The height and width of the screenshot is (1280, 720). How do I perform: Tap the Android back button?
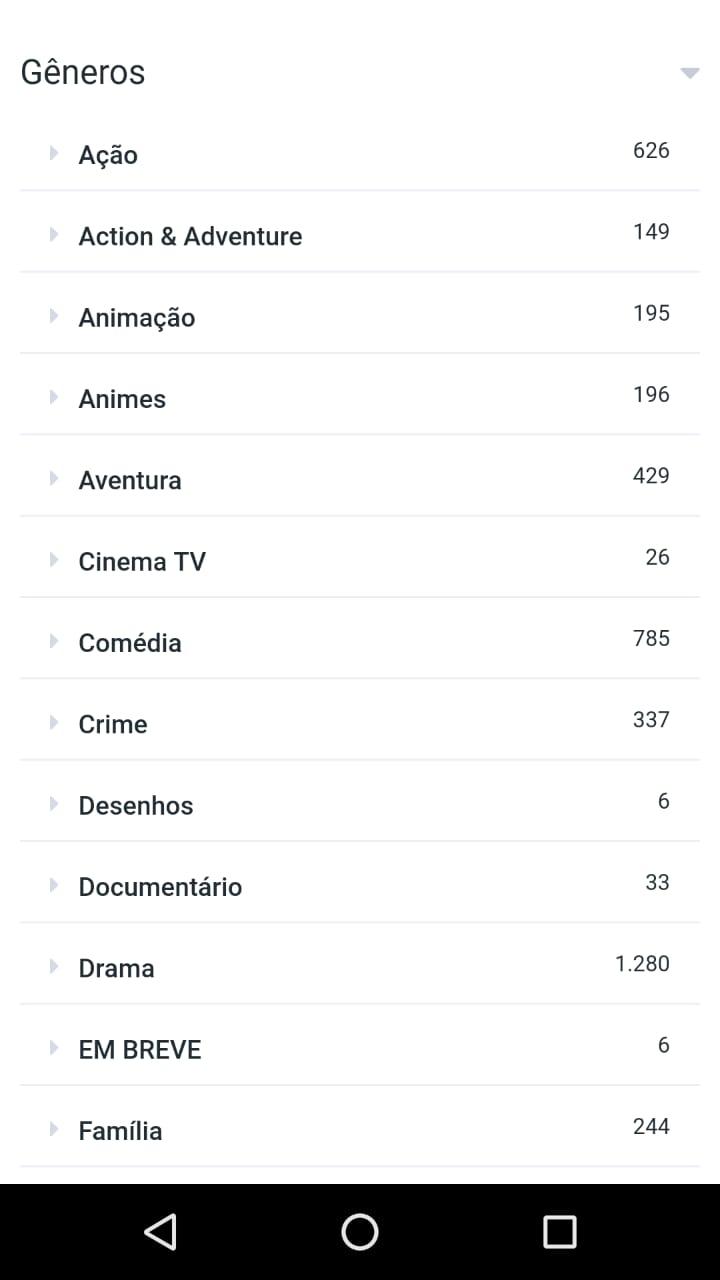tap(160, 1232)
